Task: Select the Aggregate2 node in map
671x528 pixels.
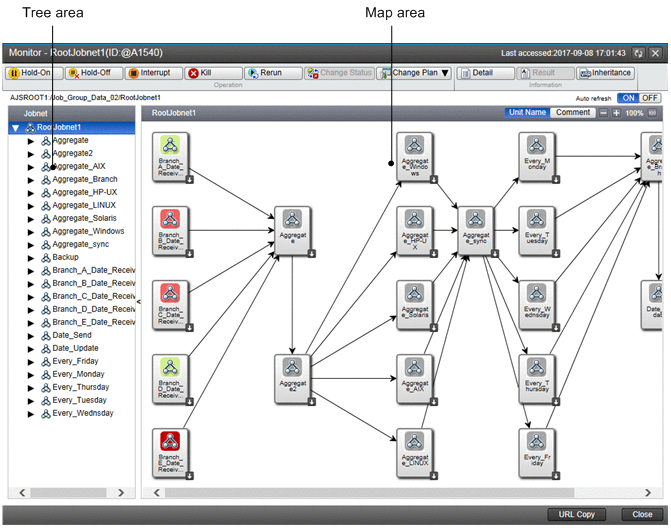Action: 293,379
